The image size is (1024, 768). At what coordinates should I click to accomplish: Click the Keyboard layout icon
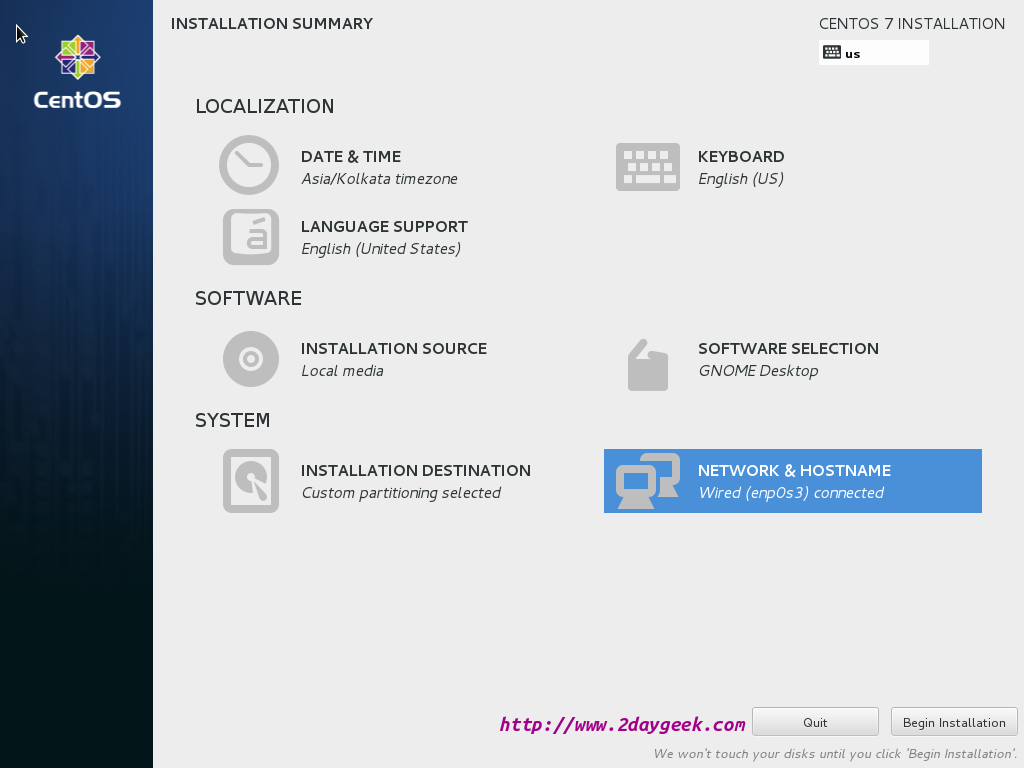click(648, 167)
